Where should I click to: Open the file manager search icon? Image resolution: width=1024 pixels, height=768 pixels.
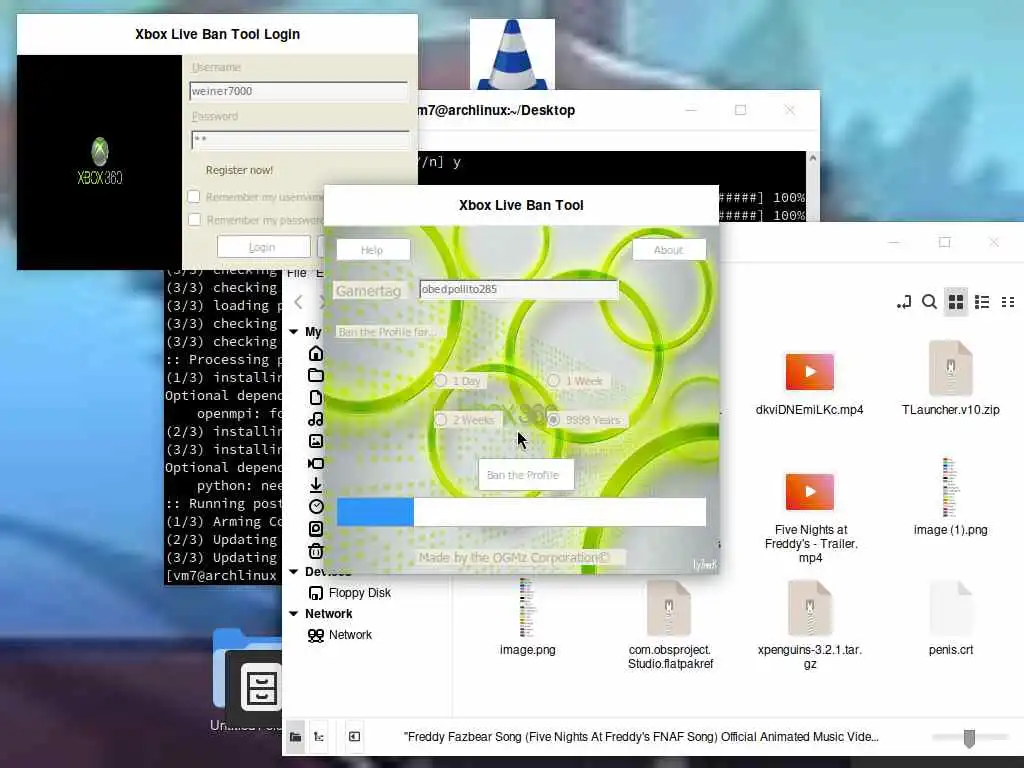(x=929, y=302)
